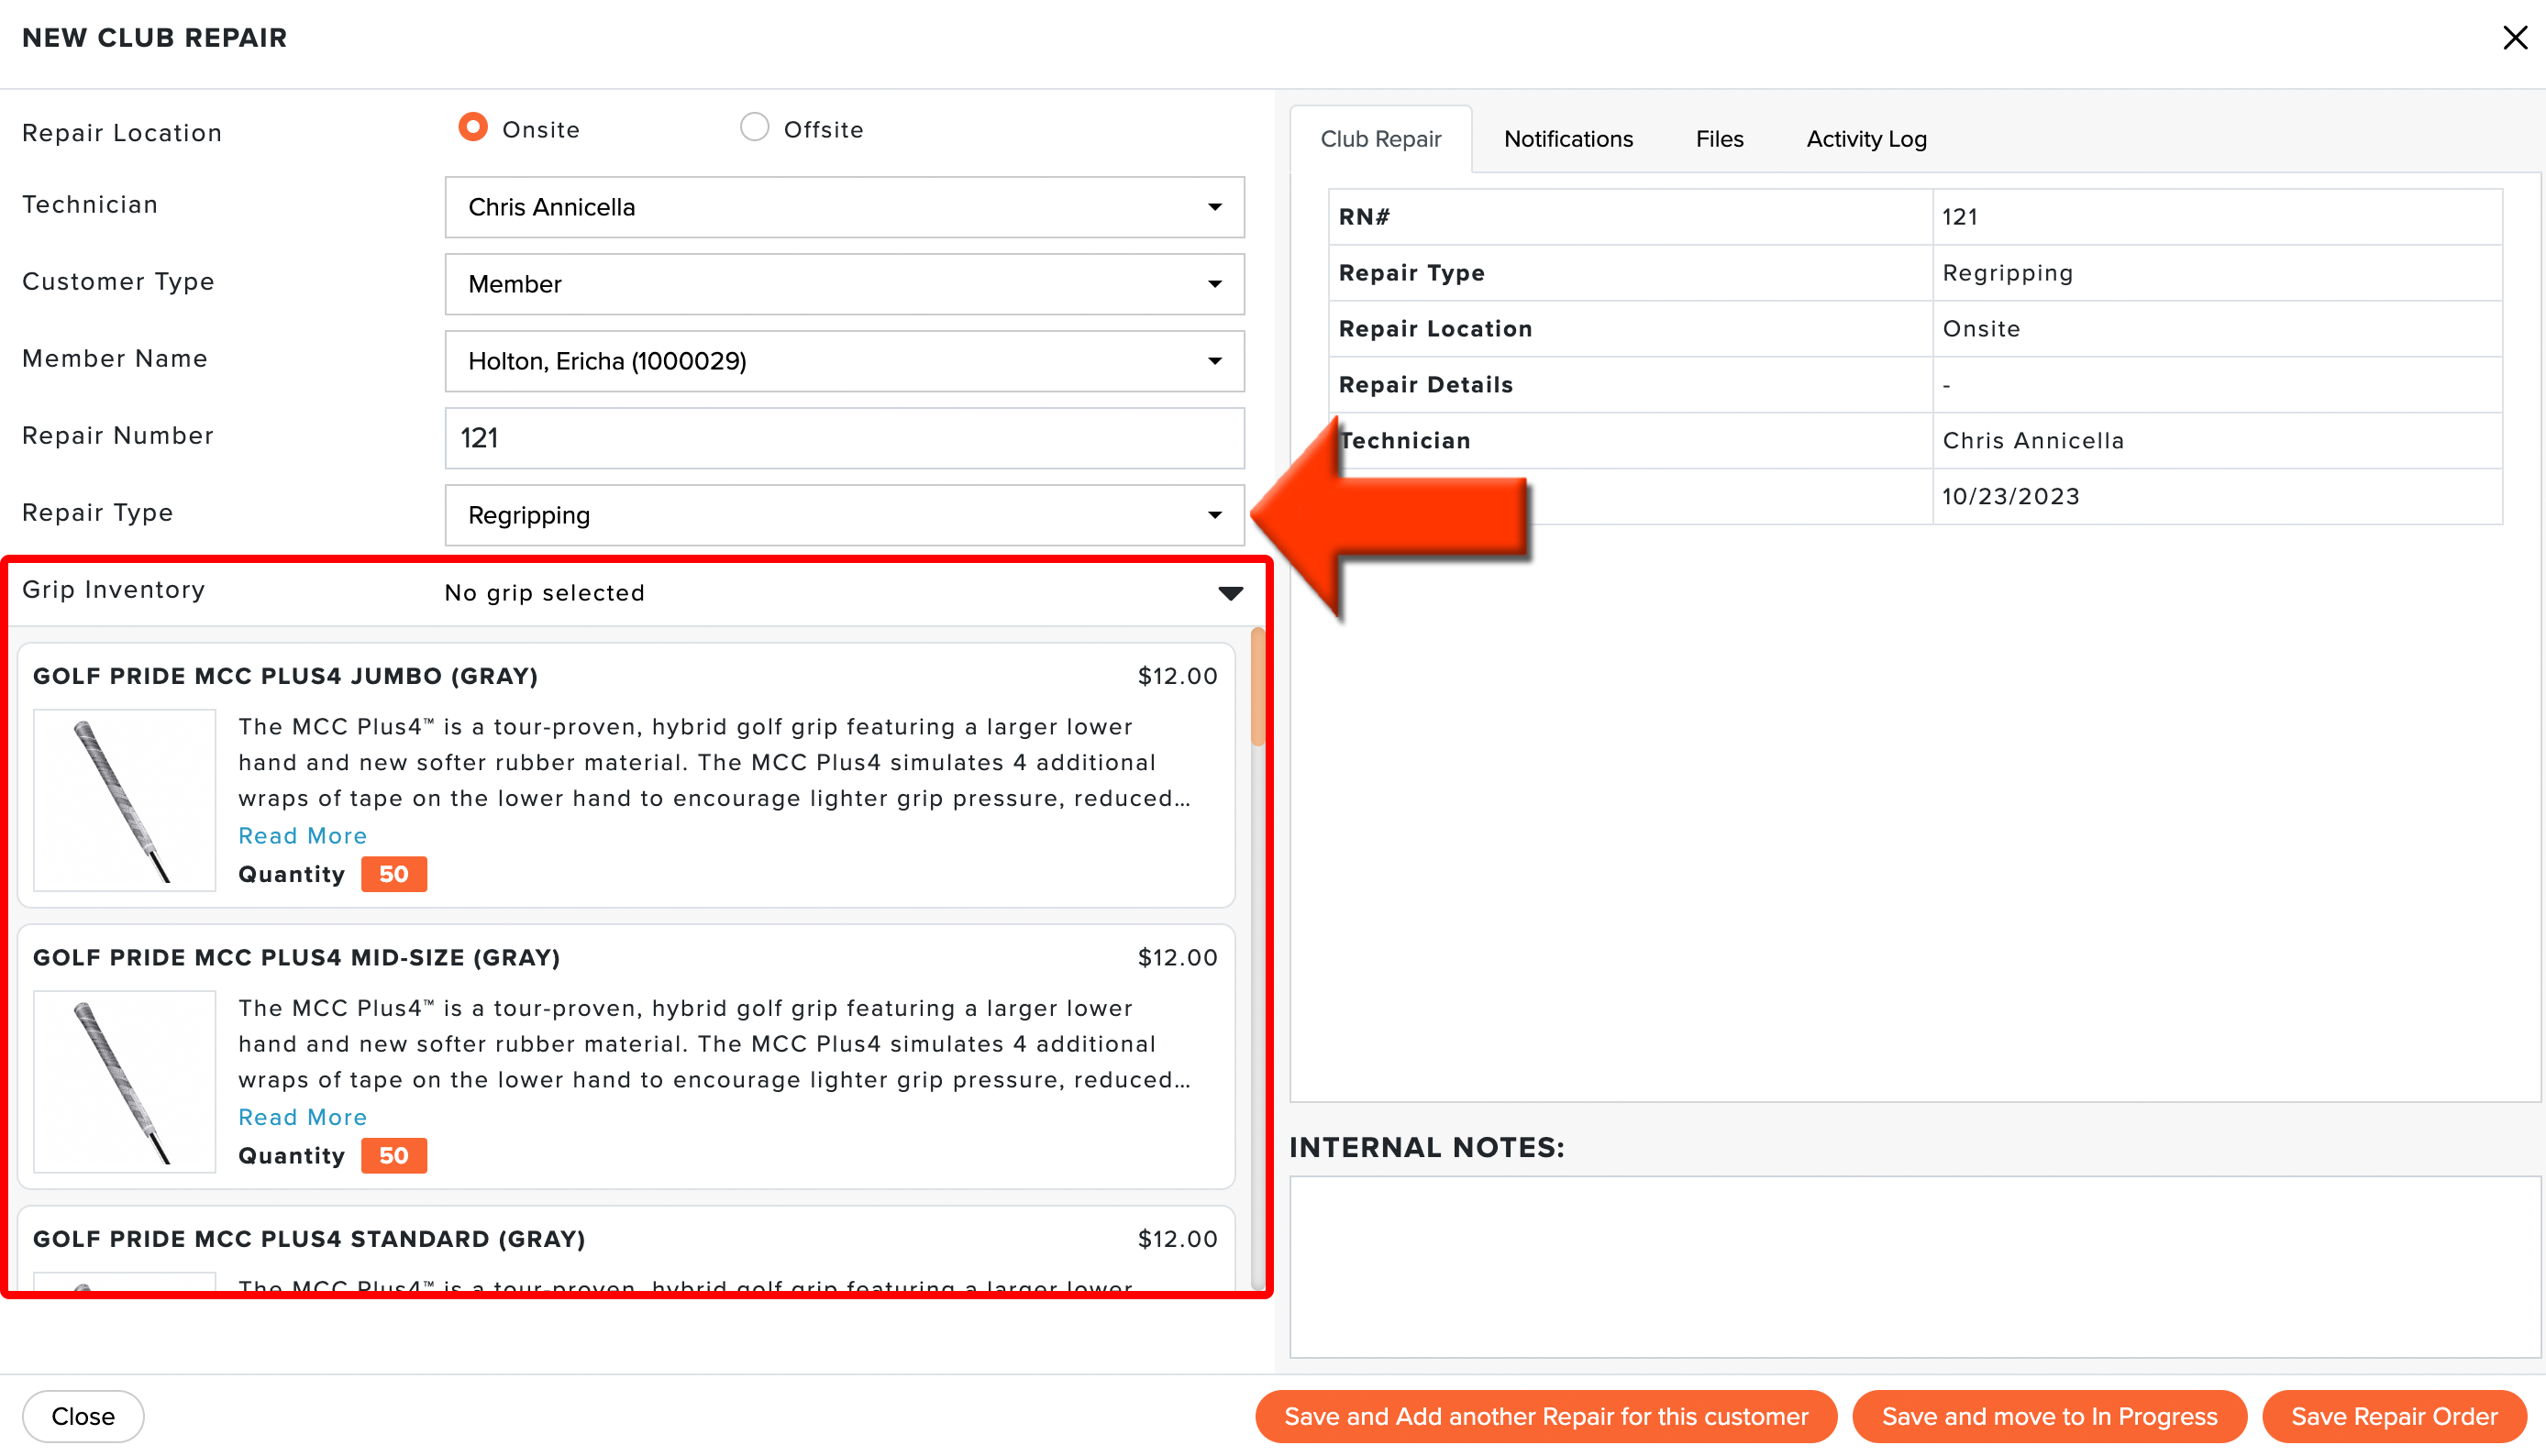Click the Jumbo grip quantity 50 badge
2546x1456 pixels.
pos(393,874)
